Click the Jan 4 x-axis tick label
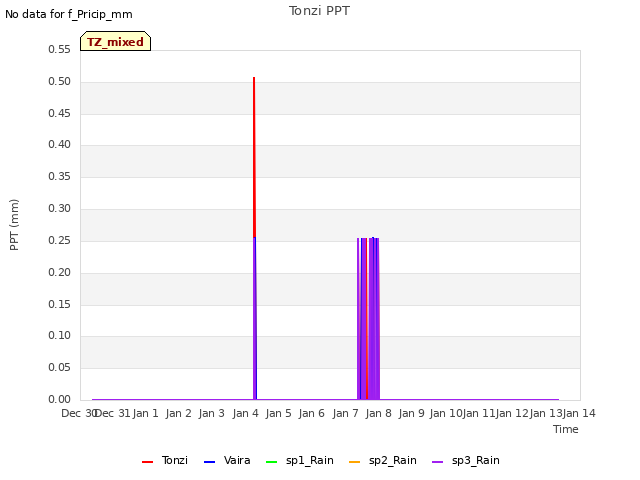640x480 pixels. point(245,413)
